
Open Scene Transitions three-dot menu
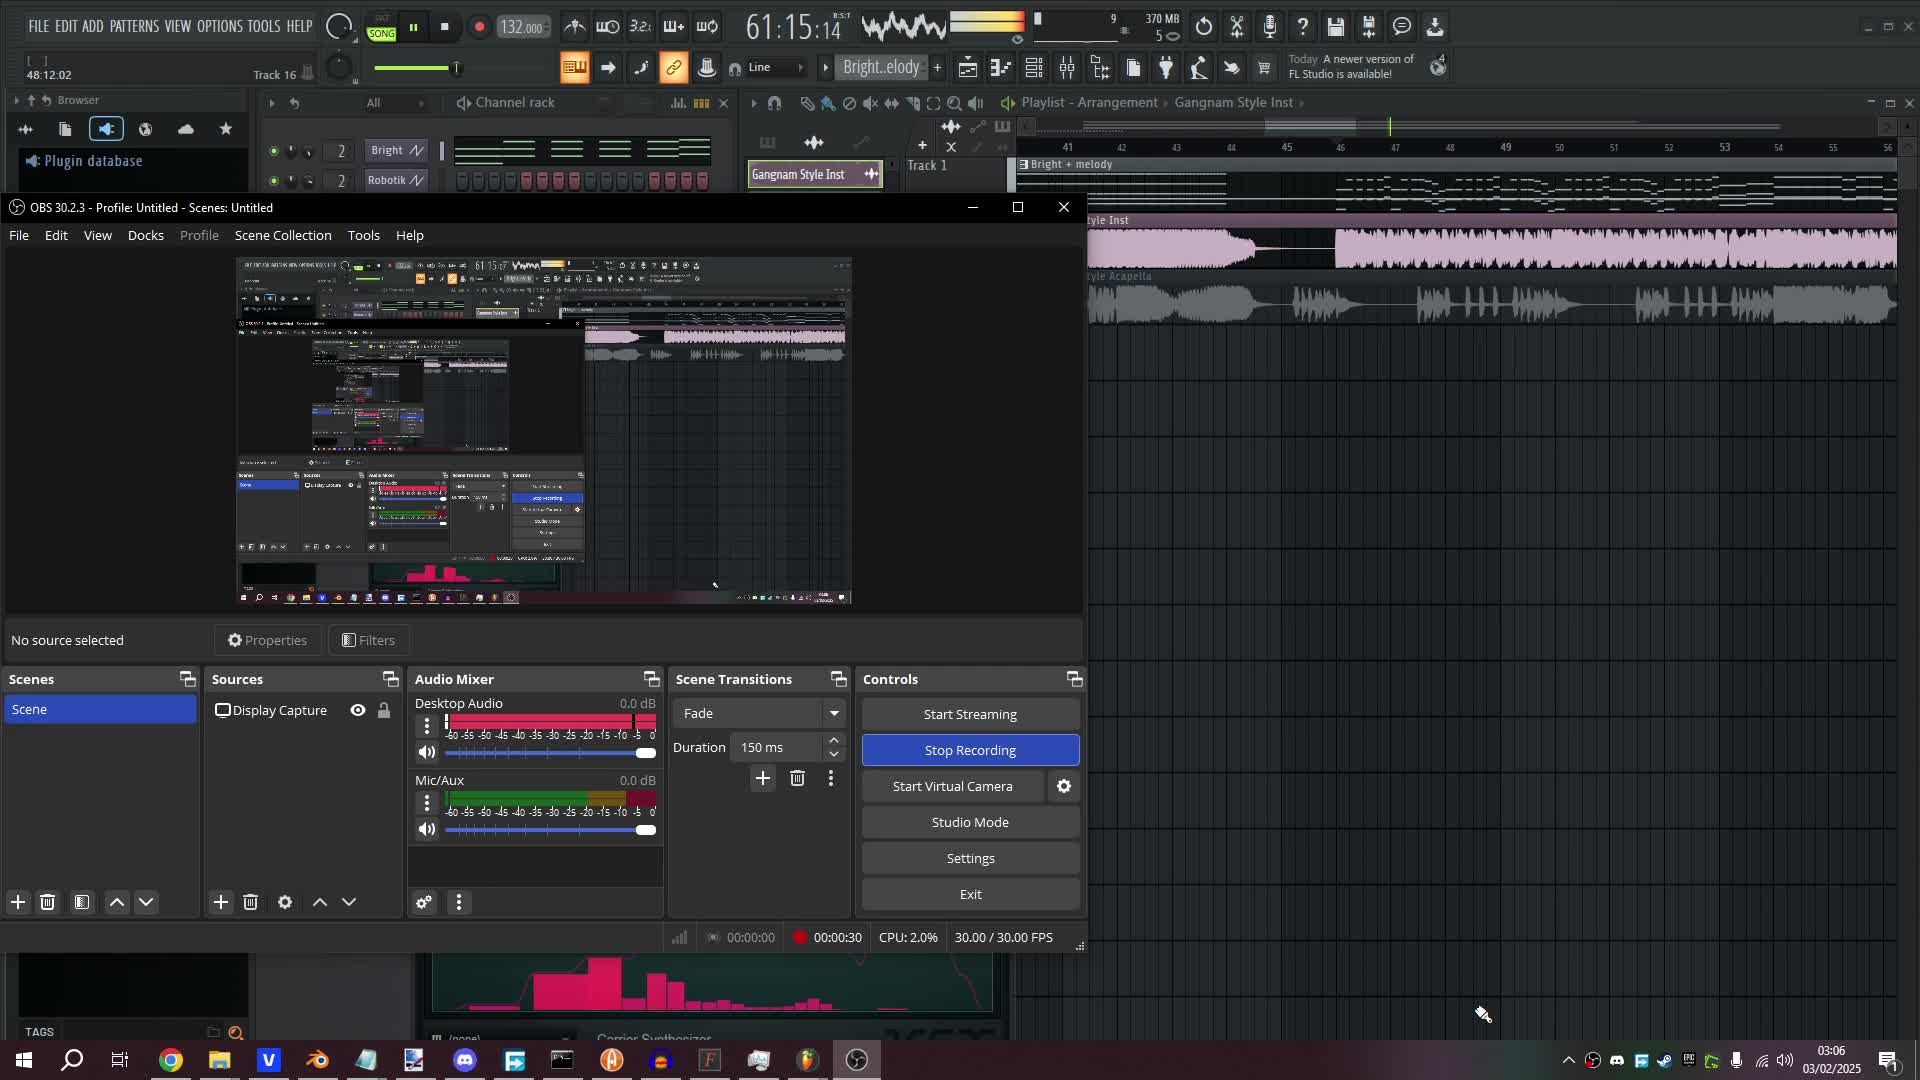pos(831,778)
